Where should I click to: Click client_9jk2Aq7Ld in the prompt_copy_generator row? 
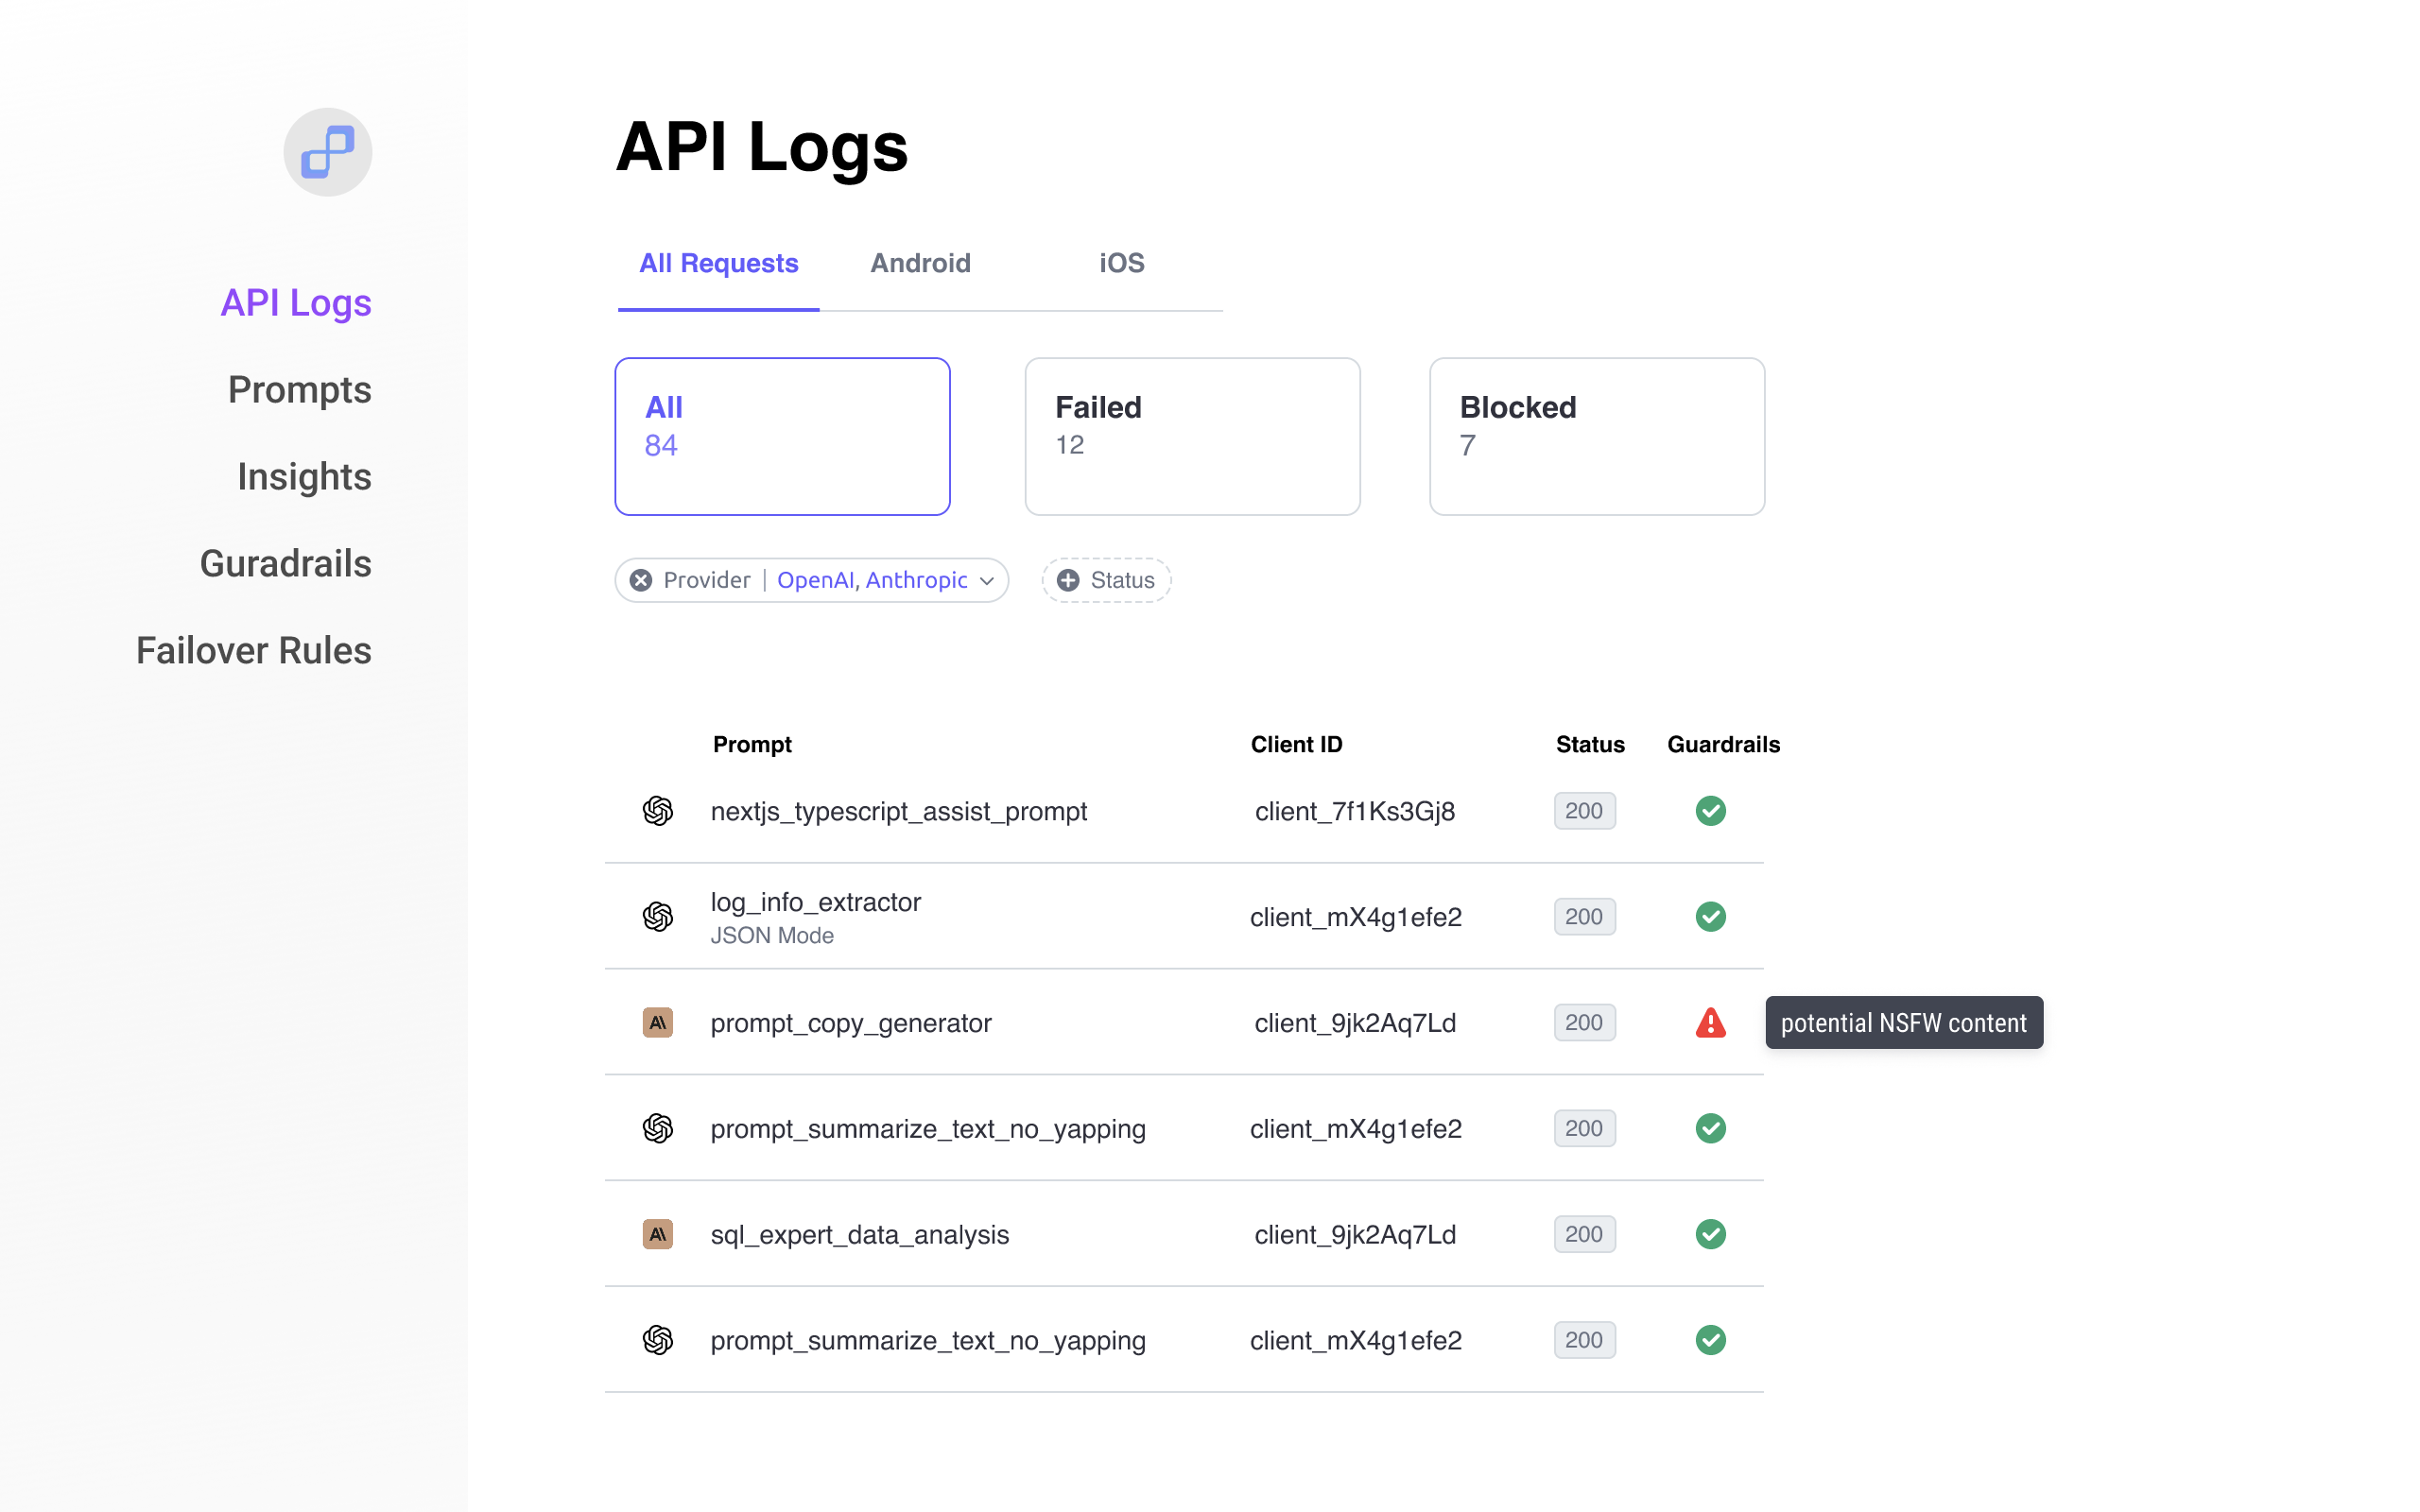click(1355, 1023)
